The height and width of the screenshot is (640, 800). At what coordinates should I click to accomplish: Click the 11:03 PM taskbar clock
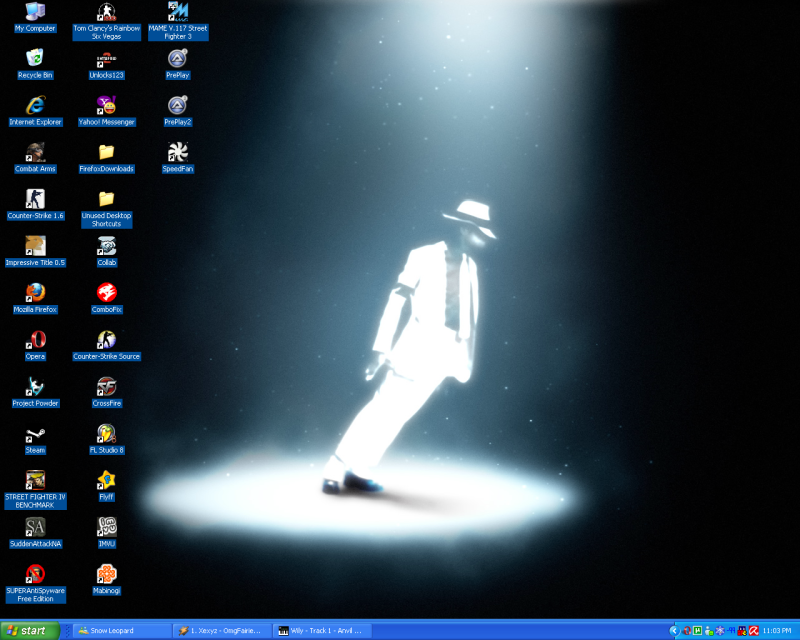click(777, 631)
